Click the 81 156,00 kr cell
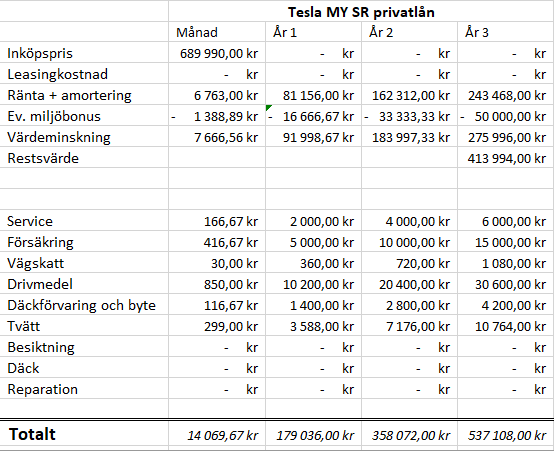The width and height of the screenshot is (554, 451). (313, 95)
